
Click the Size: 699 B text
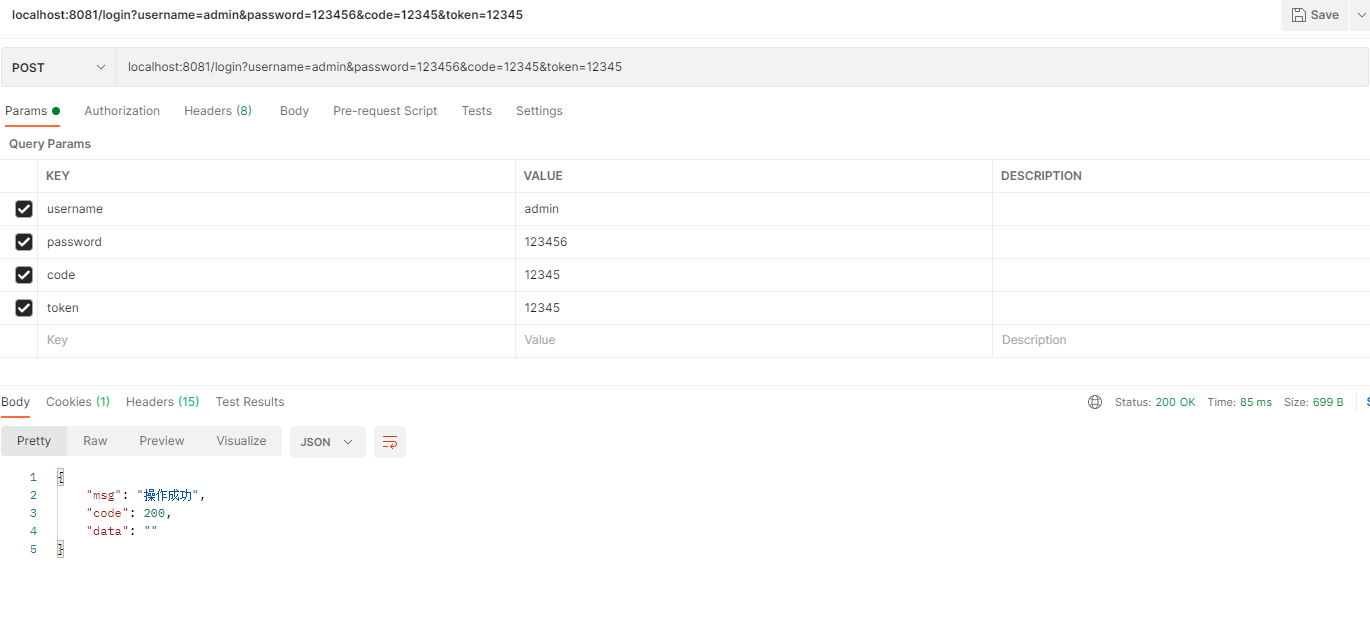pos(1314,402)
